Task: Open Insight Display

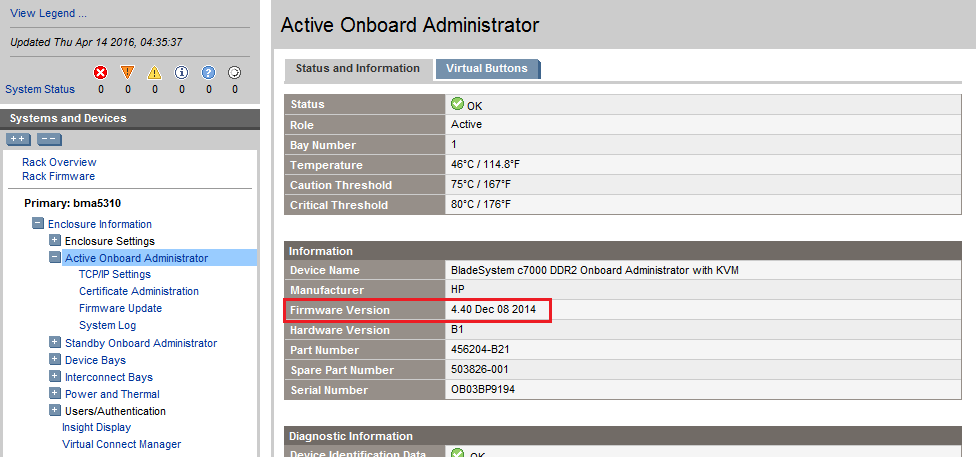Action: pyautogui.click(x=96, y=427)
